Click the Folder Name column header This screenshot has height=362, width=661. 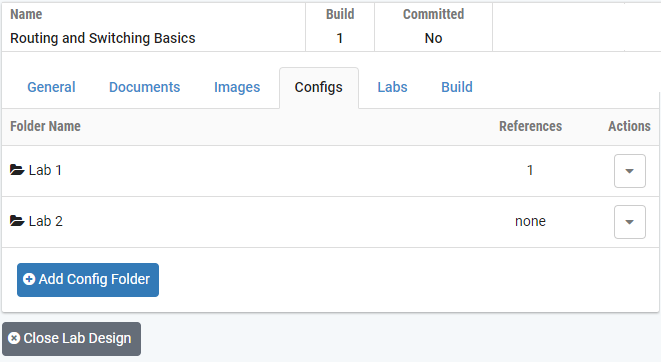46,126
